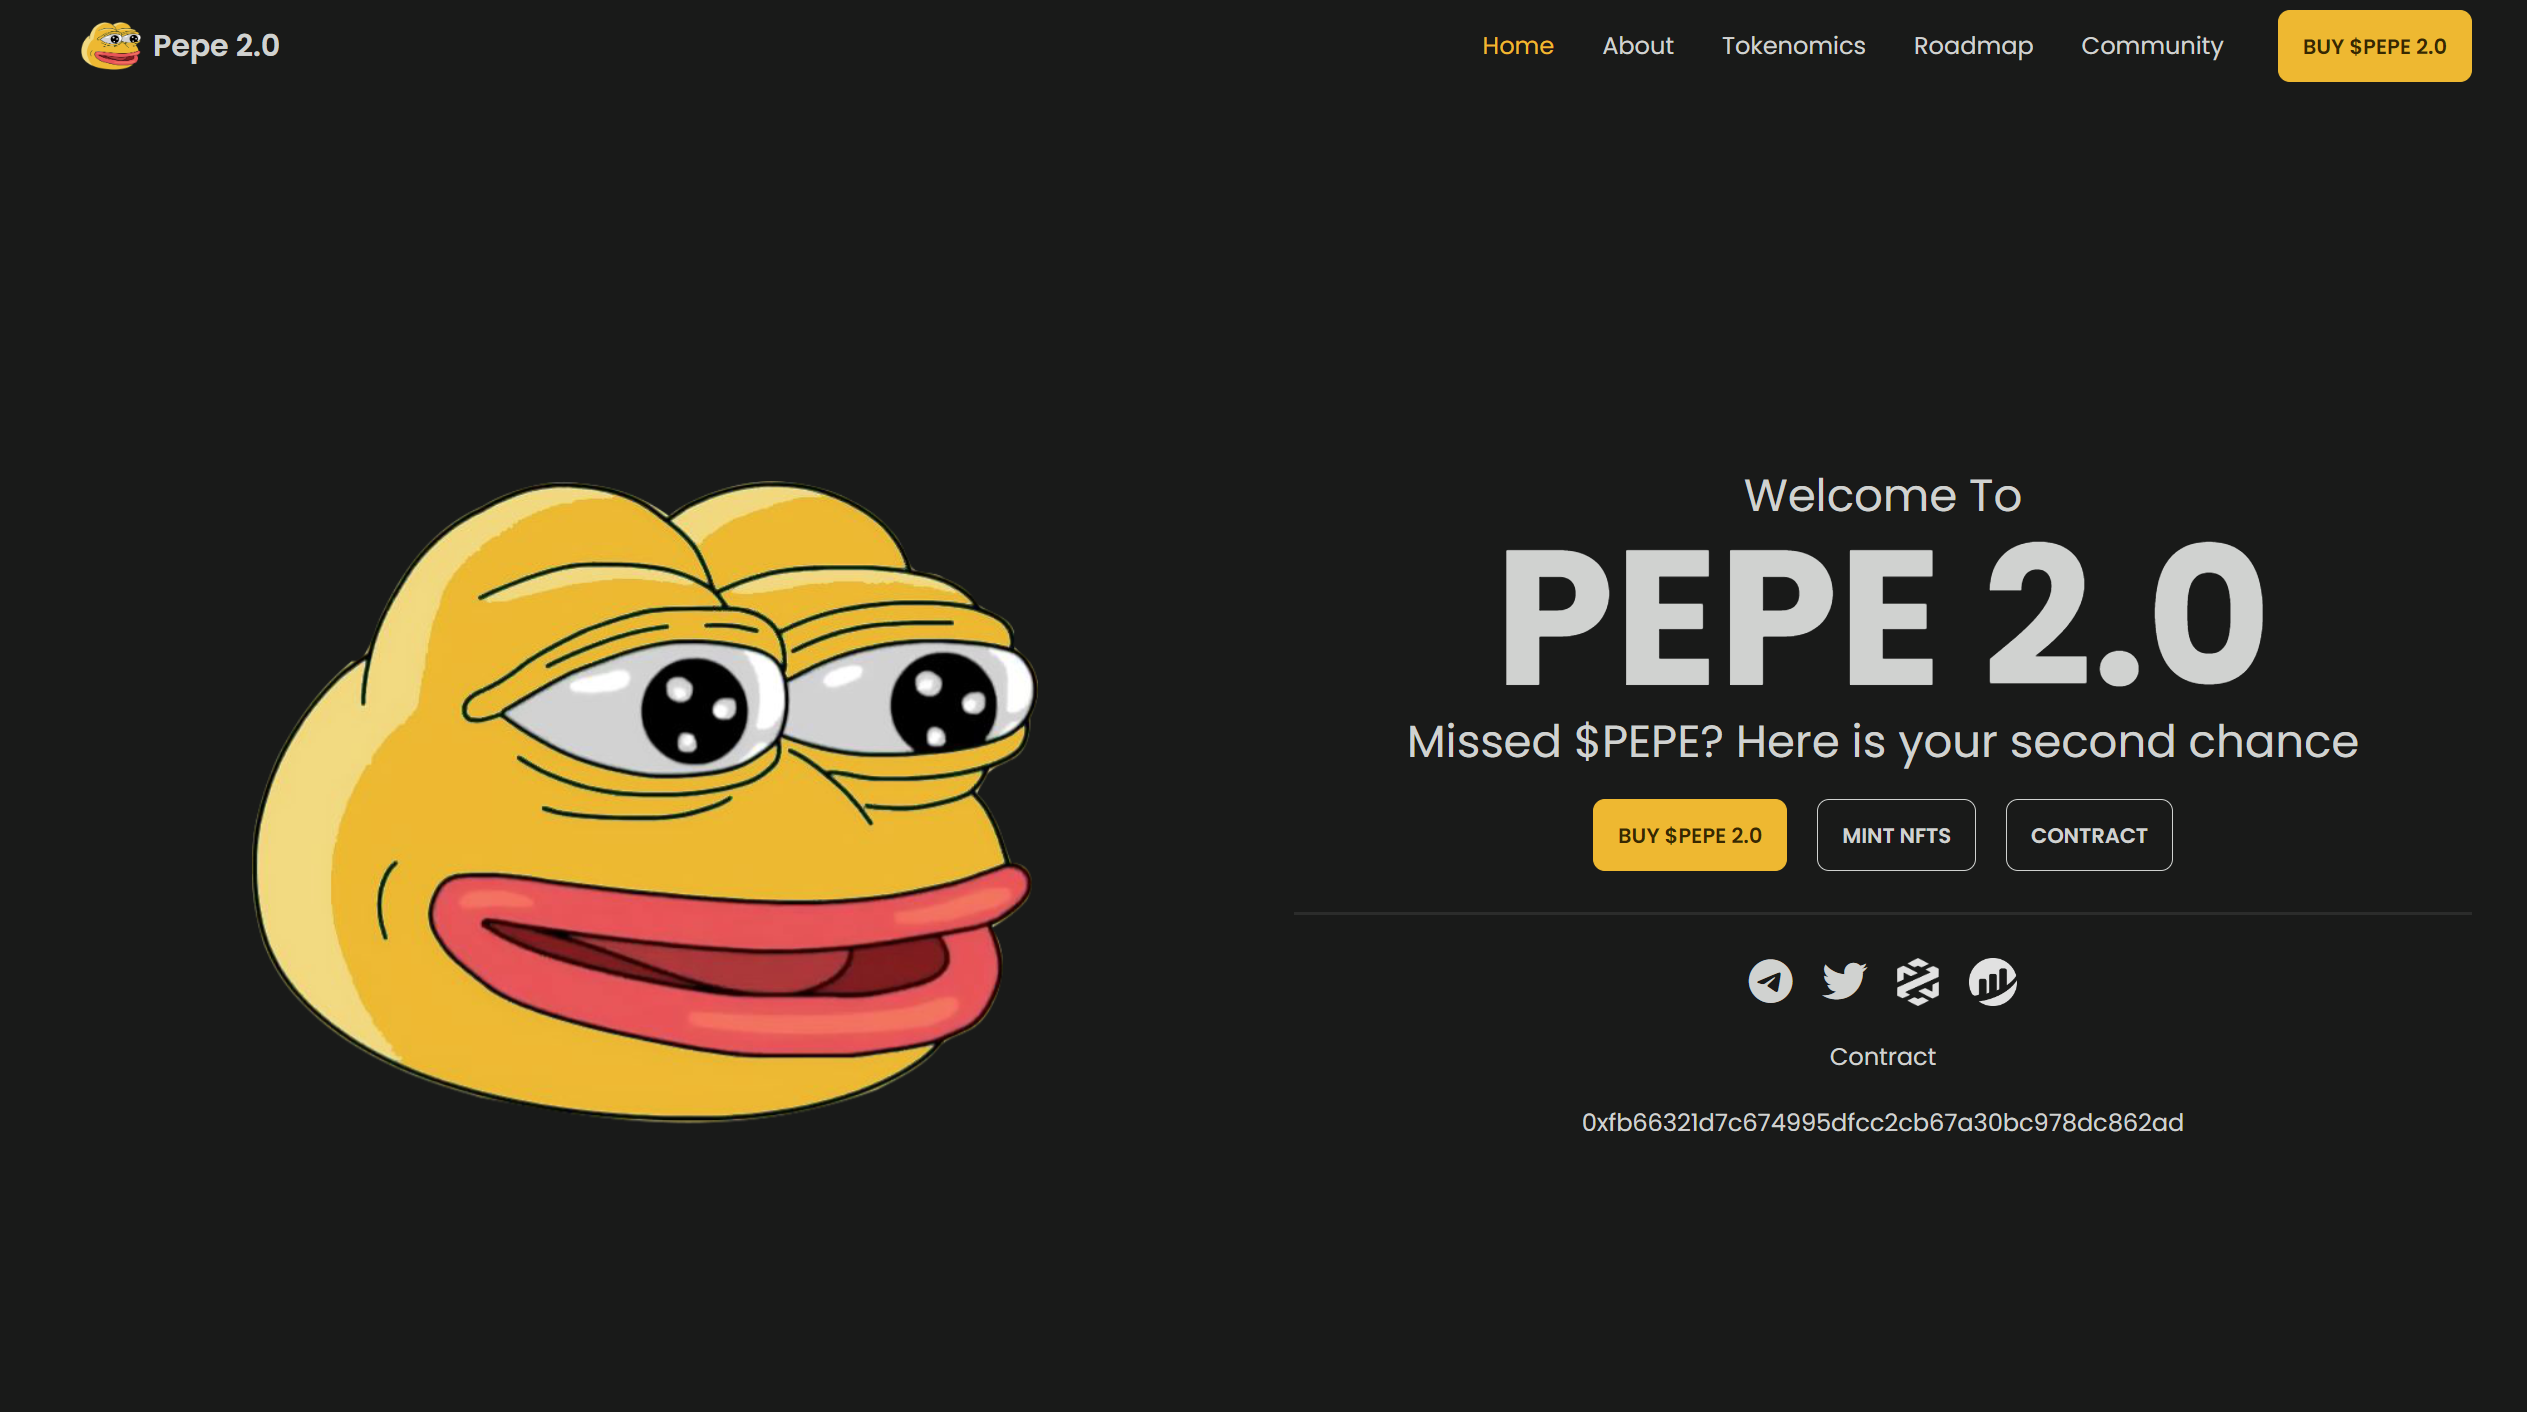The image size is (2527, 1412).
Task: Open the Dextools chart icon
Action: tap(1917, 981)
